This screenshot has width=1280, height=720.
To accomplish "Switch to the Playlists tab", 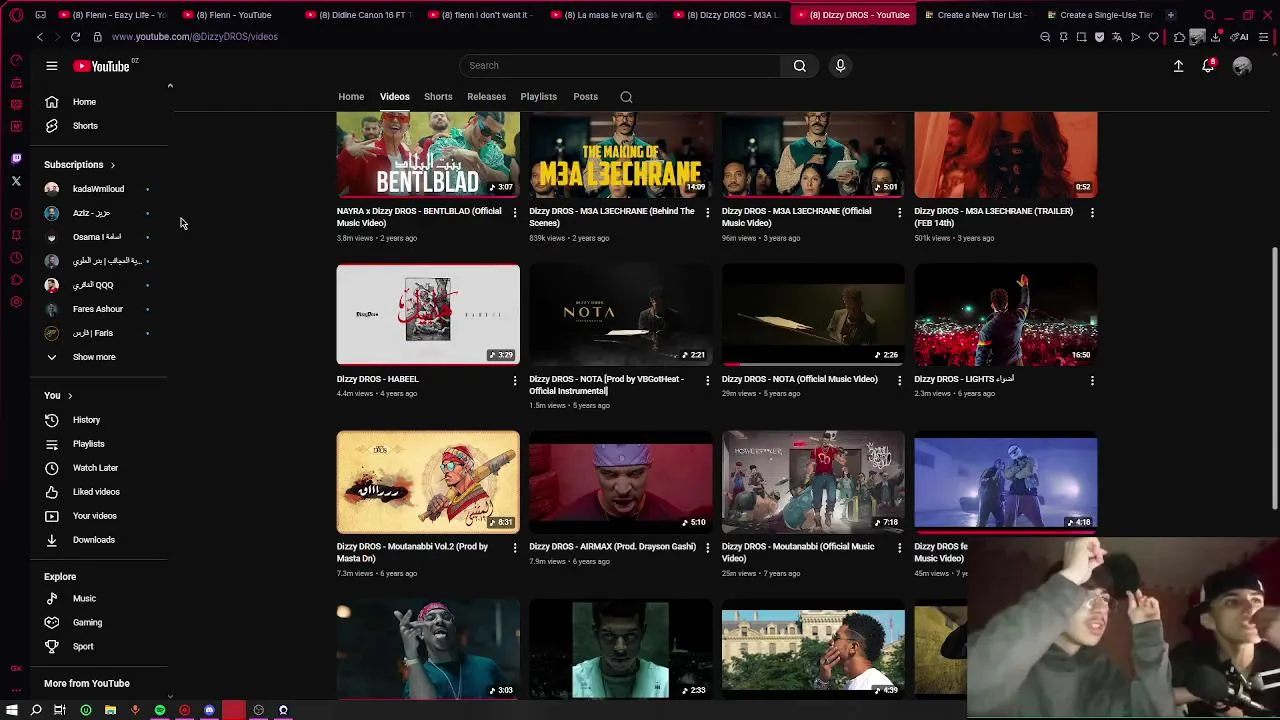I will (x=538, y=97).
